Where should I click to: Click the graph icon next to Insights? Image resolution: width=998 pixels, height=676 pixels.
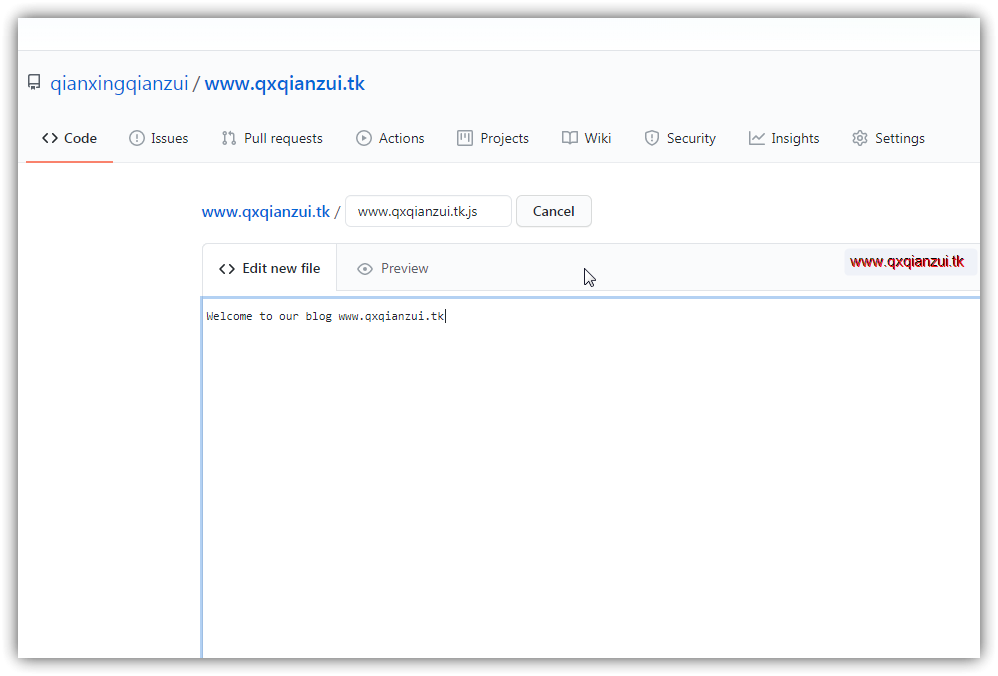tap(755, 138)
